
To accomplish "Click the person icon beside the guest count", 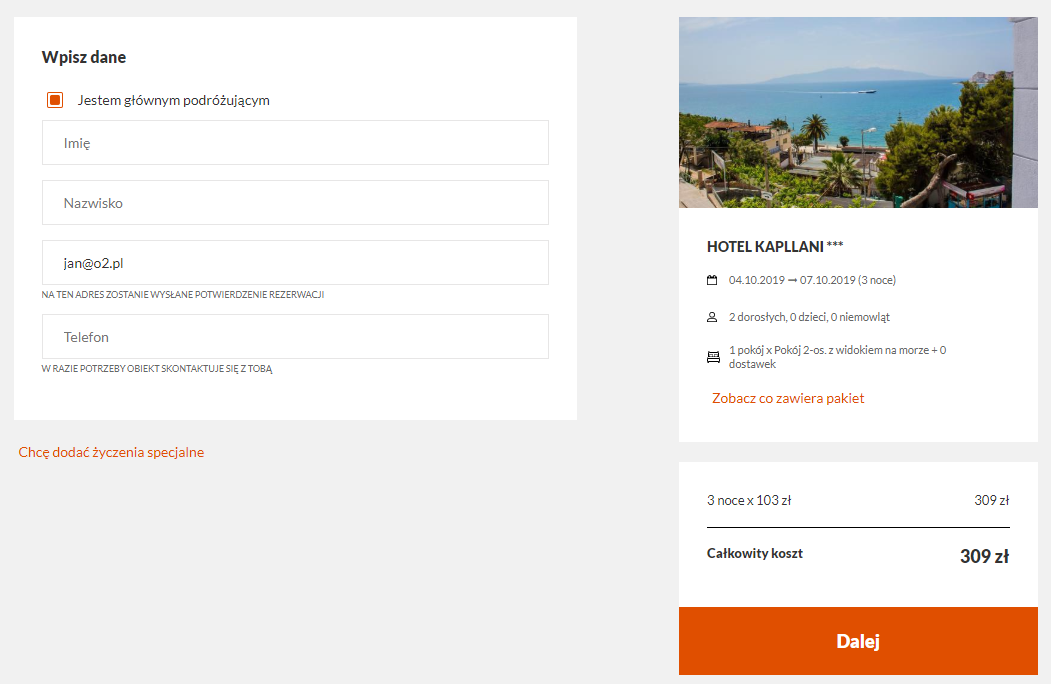I will [x=712, y=317].
